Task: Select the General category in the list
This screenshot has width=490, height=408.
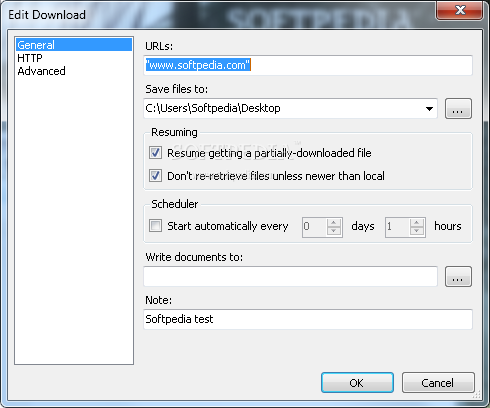Action: [74, 45]
